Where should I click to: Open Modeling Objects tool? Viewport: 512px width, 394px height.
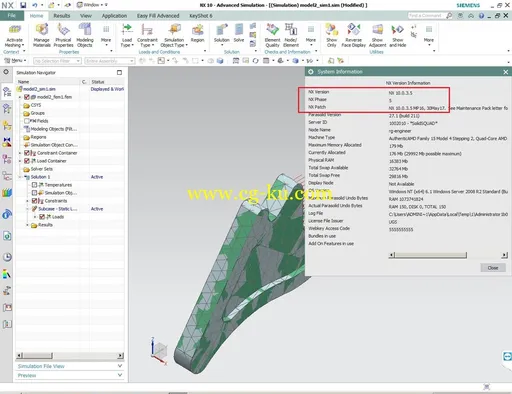pos(85,29)
